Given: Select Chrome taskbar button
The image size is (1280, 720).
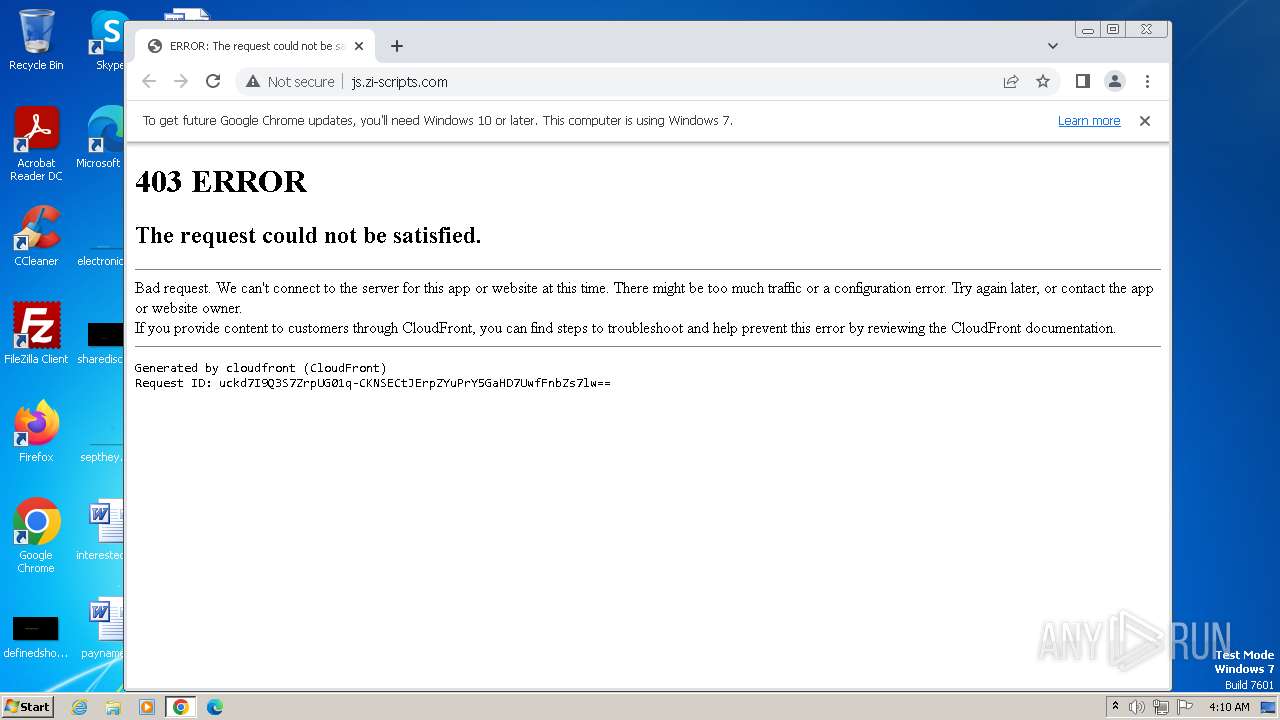Looking at the screenshot, I should pyautogui.click(x=180, y=707).
